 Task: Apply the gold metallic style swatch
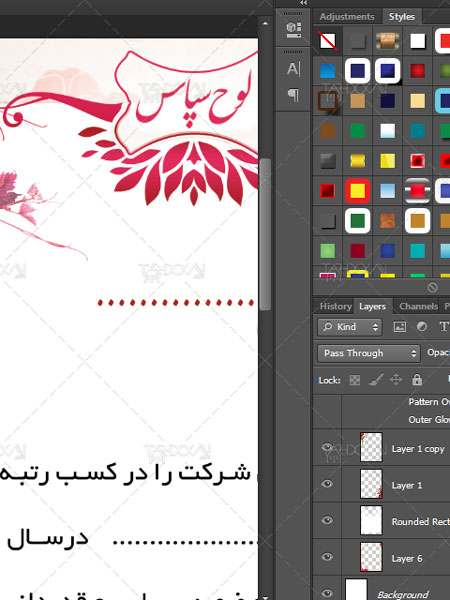357,161
